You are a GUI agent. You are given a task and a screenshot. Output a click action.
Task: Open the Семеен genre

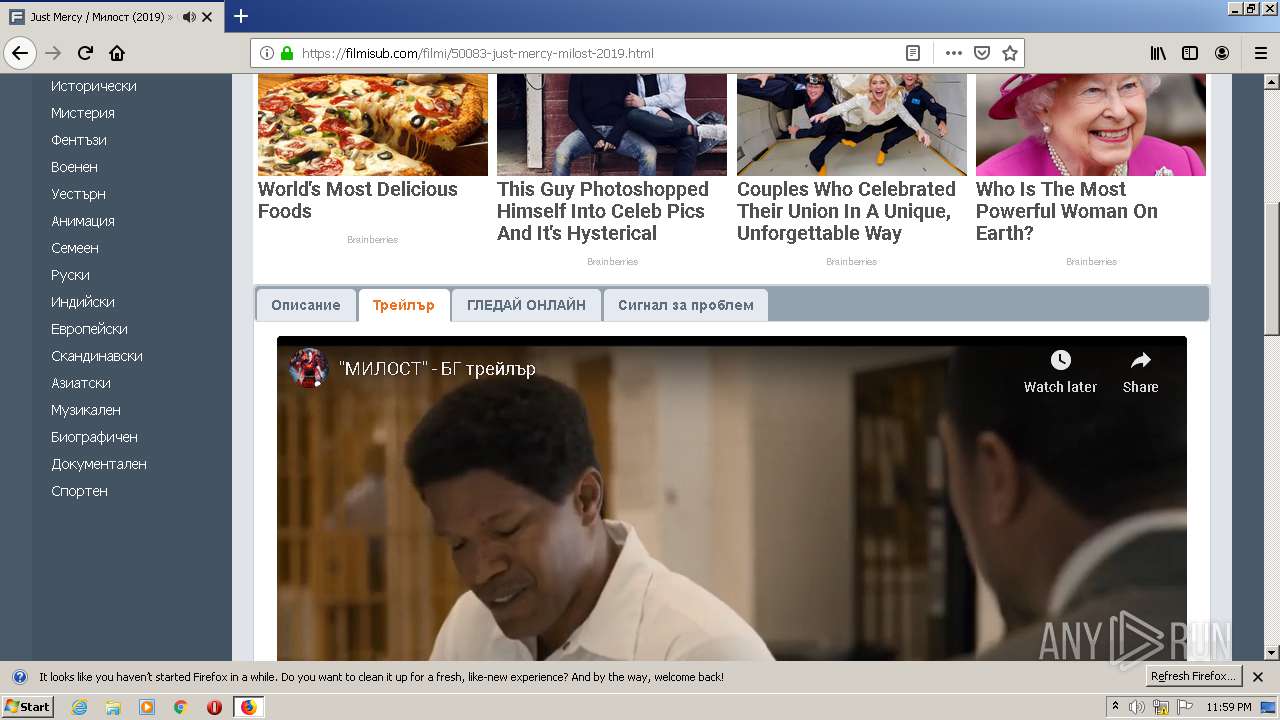75,248
